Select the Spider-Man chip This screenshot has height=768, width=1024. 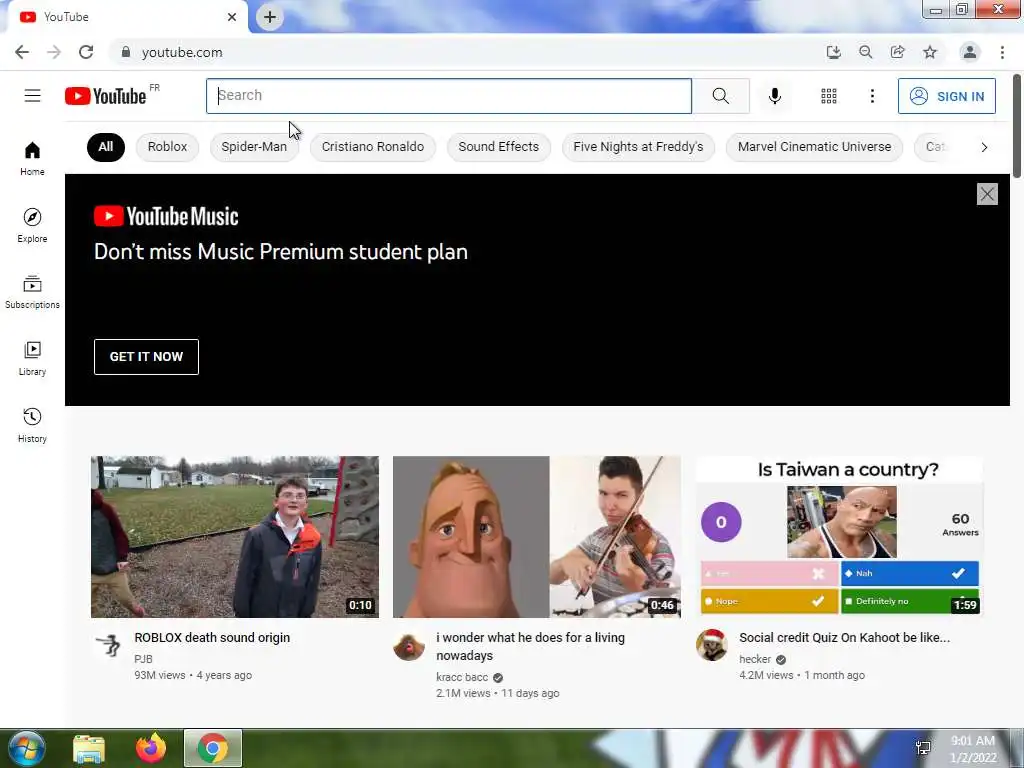pos(254,147)
